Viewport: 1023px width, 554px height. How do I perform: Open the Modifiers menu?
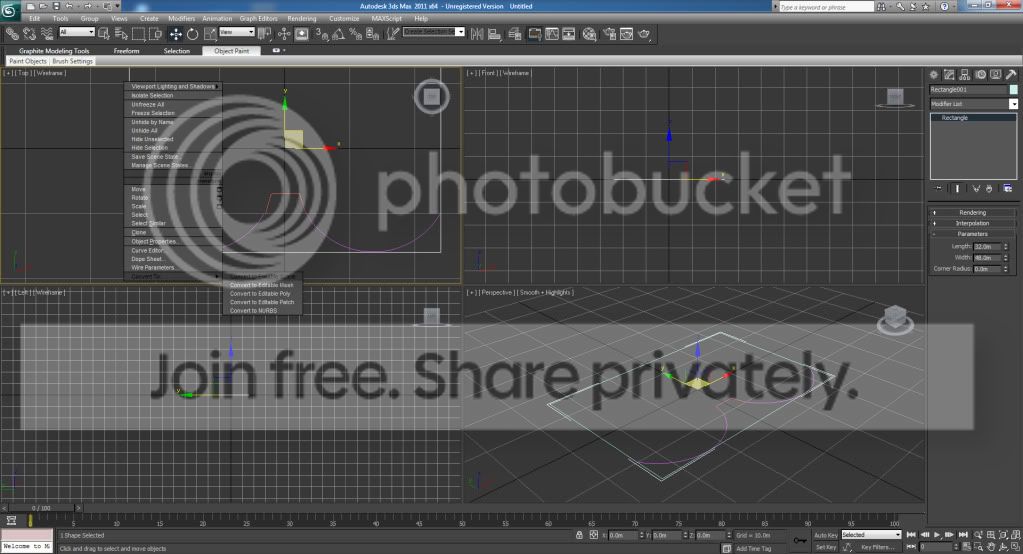(x=181, y=18)
